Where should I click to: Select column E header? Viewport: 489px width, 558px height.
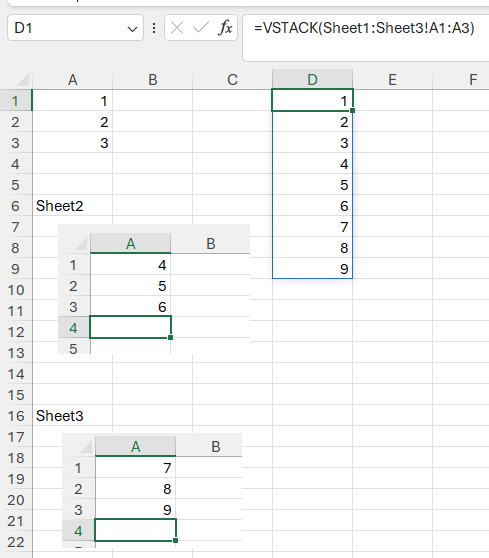point(393,80)
